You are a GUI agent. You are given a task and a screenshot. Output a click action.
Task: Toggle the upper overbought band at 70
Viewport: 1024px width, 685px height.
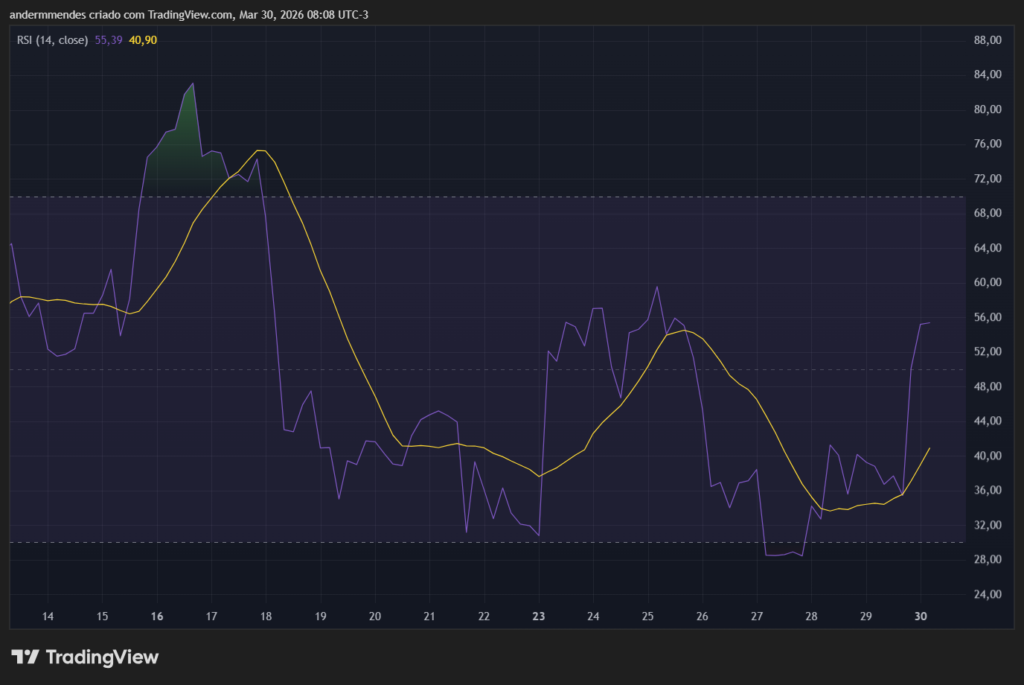[500, 198]
